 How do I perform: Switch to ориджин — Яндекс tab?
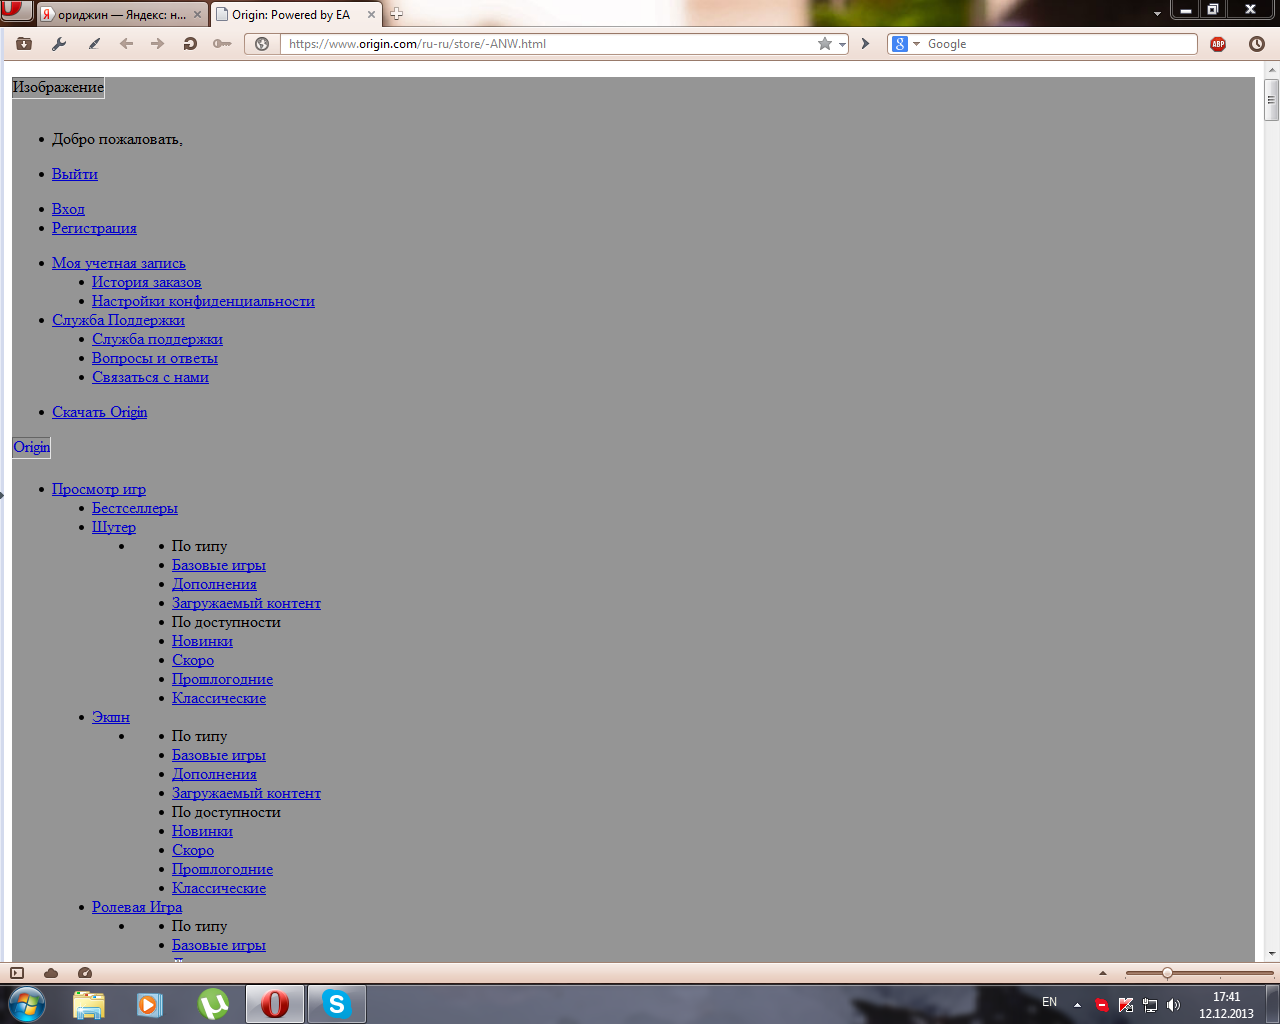[121, 15]
